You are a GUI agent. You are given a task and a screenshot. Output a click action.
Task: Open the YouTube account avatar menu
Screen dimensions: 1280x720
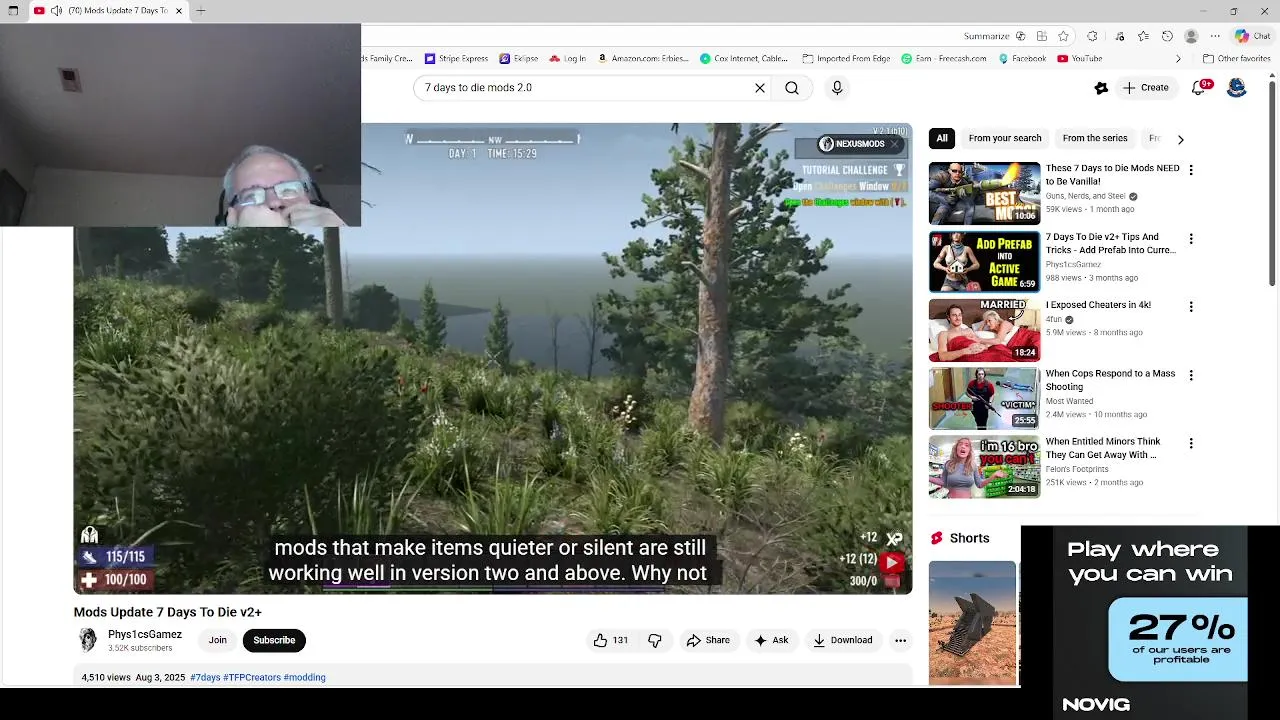[1237, 88]
